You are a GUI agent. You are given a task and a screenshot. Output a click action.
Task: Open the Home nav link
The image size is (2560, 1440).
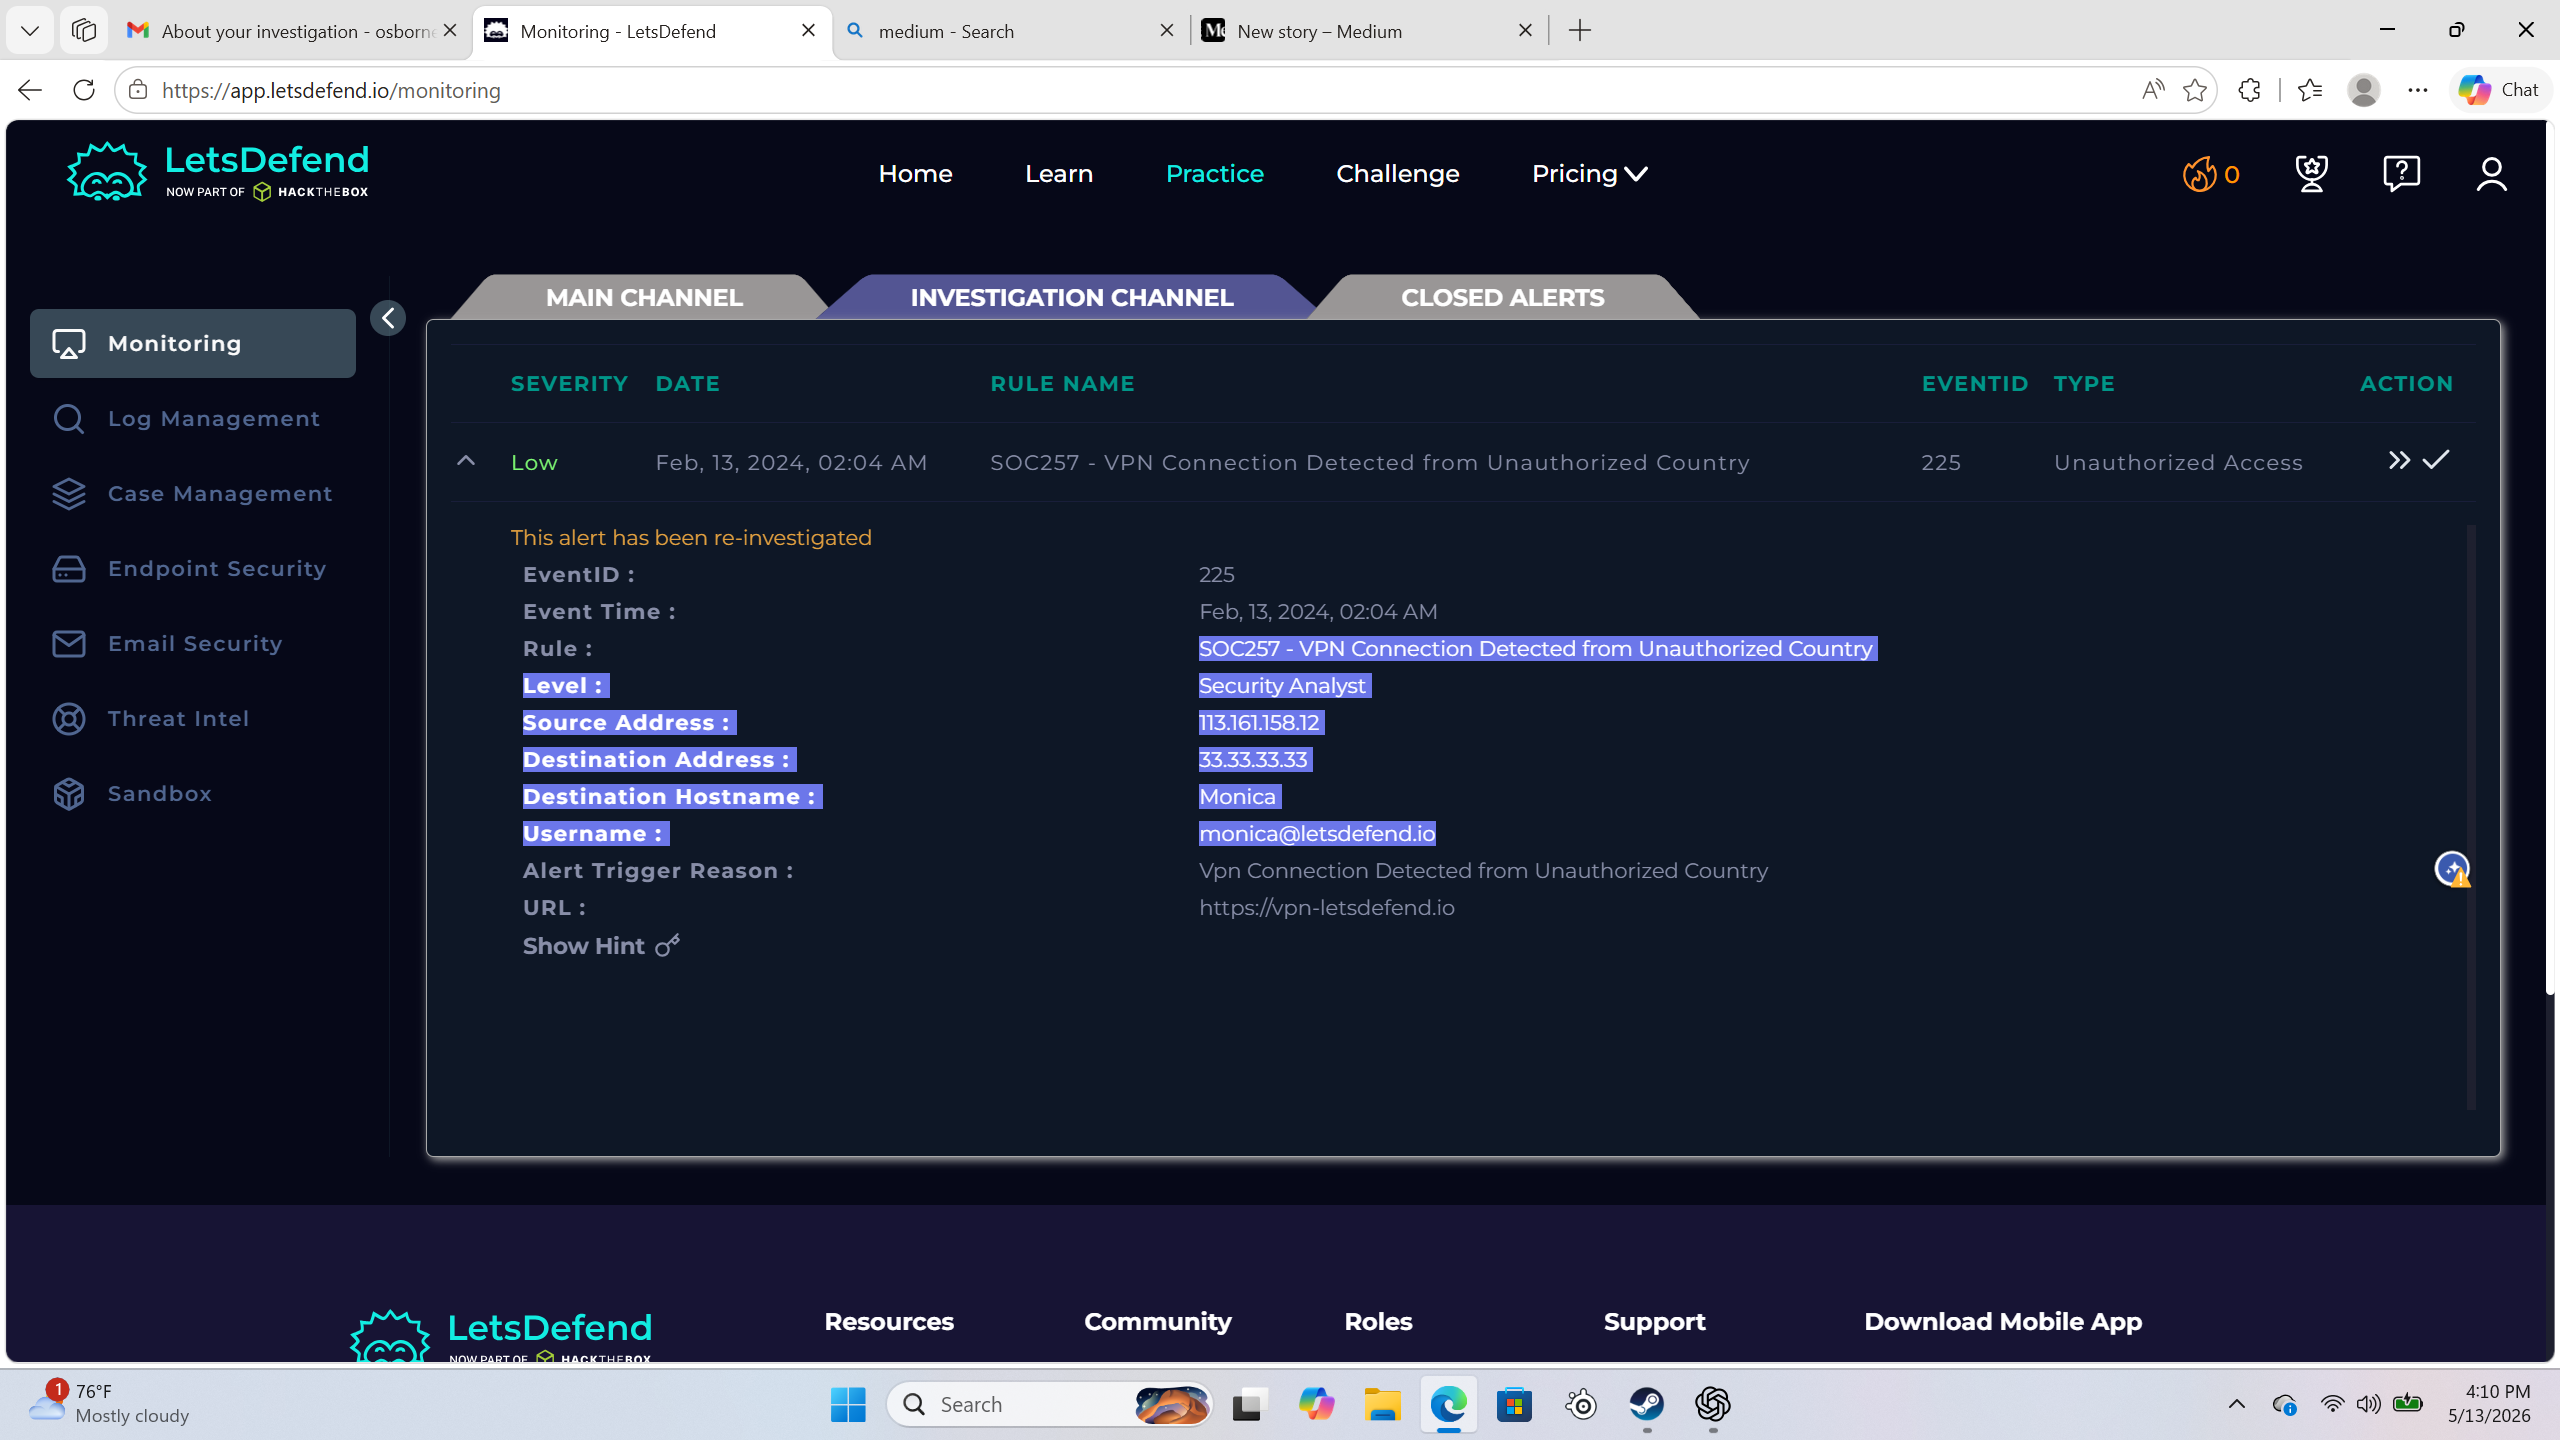pyautogui.click(x=915, y=174)
